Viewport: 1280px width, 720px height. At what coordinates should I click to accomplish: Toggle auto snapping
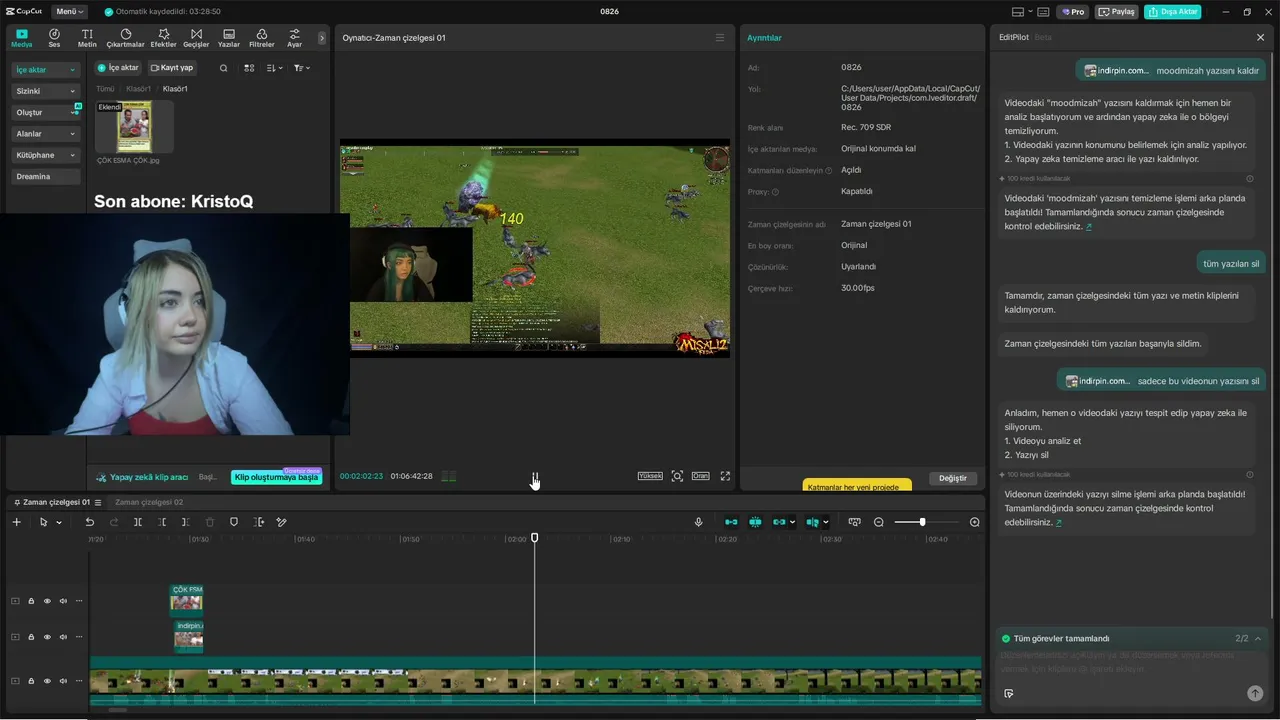[x=755, y=522]
